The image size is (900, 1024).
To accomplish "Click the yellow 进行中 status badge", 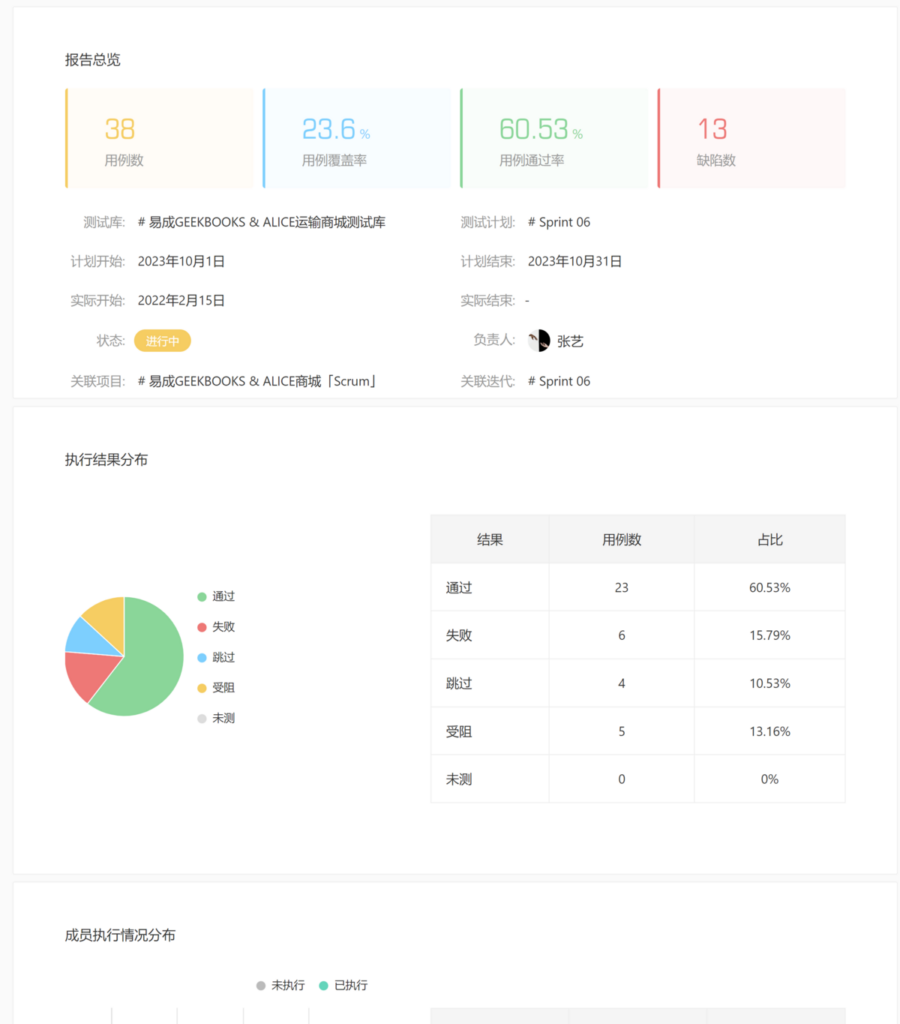I will [162, 340].
